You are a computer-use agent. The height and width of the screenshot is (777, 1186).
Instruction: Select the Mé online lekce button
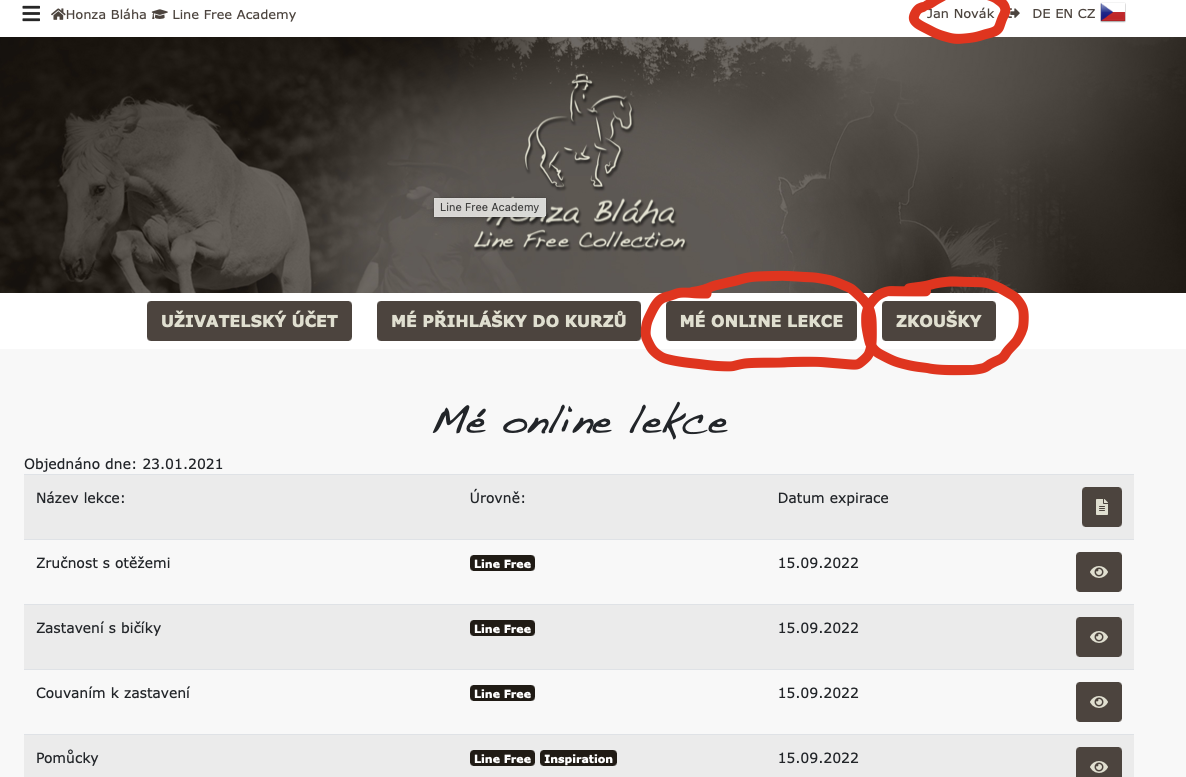[x=761, y=321]
